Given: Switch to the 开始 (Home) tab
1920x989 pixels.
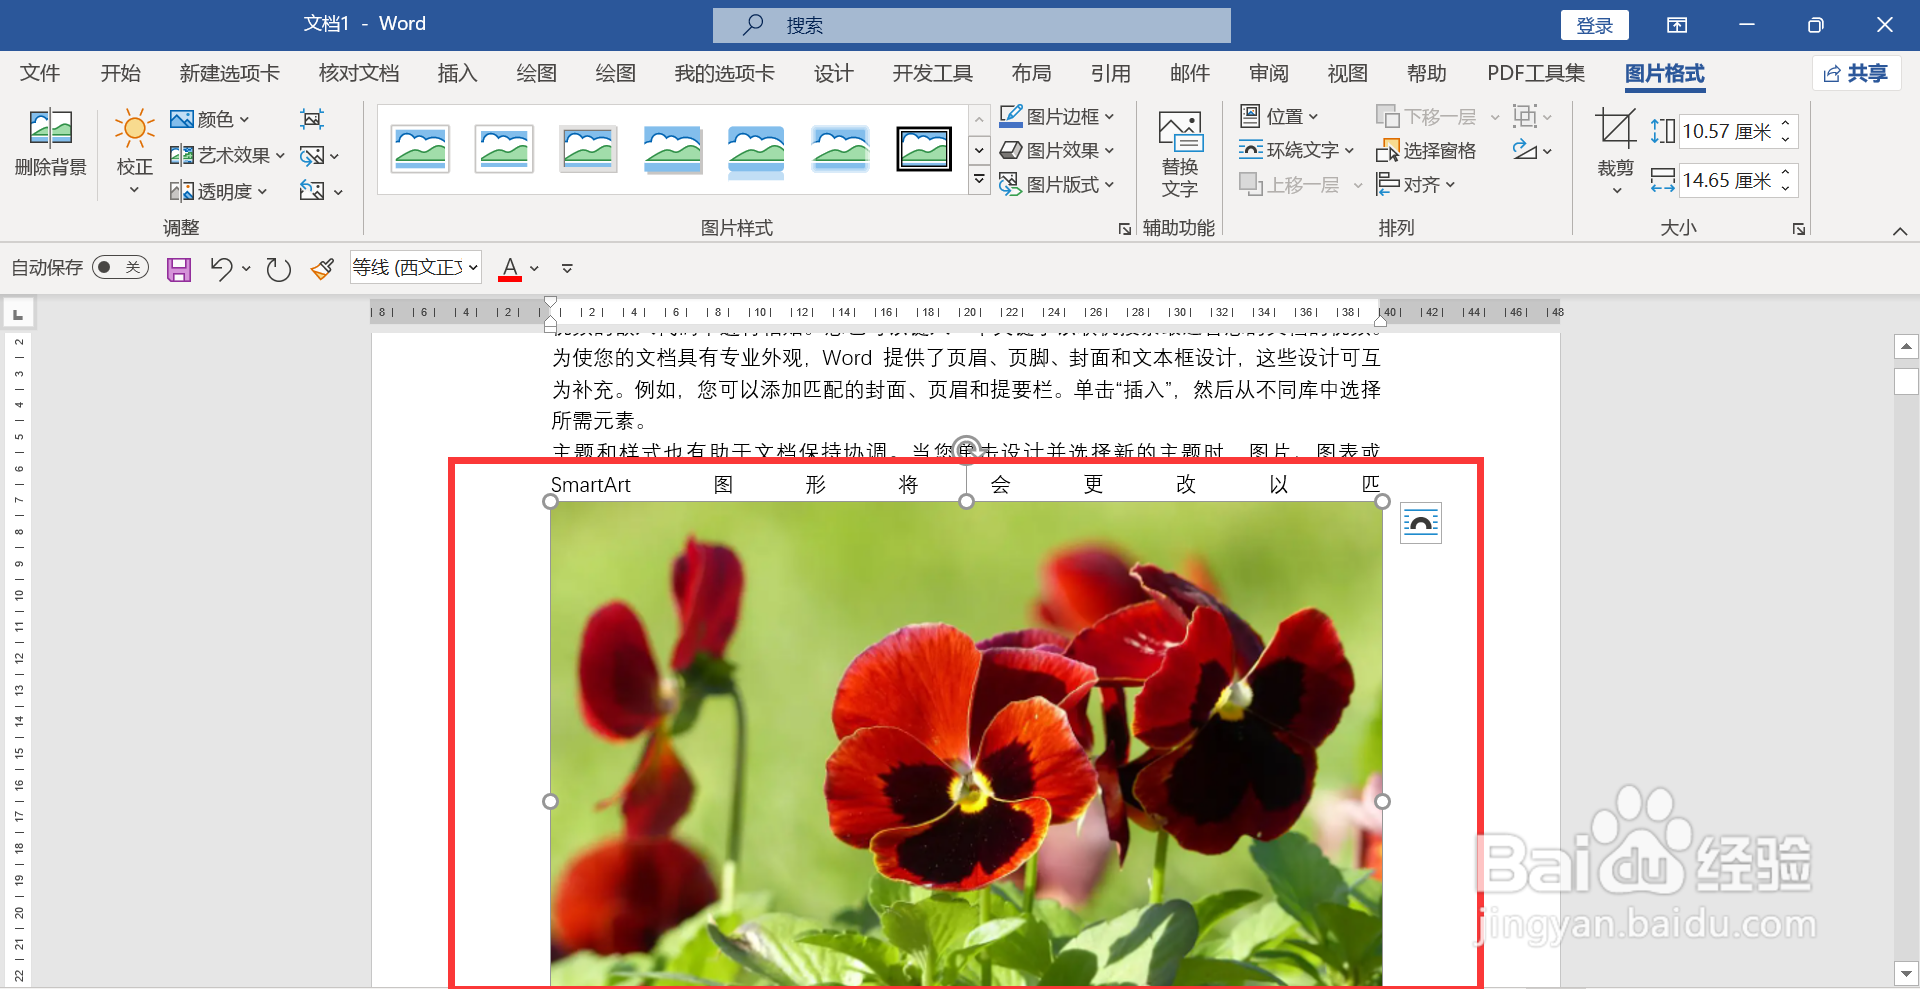Looking at the screenshot, I should (x=120, y=73).
